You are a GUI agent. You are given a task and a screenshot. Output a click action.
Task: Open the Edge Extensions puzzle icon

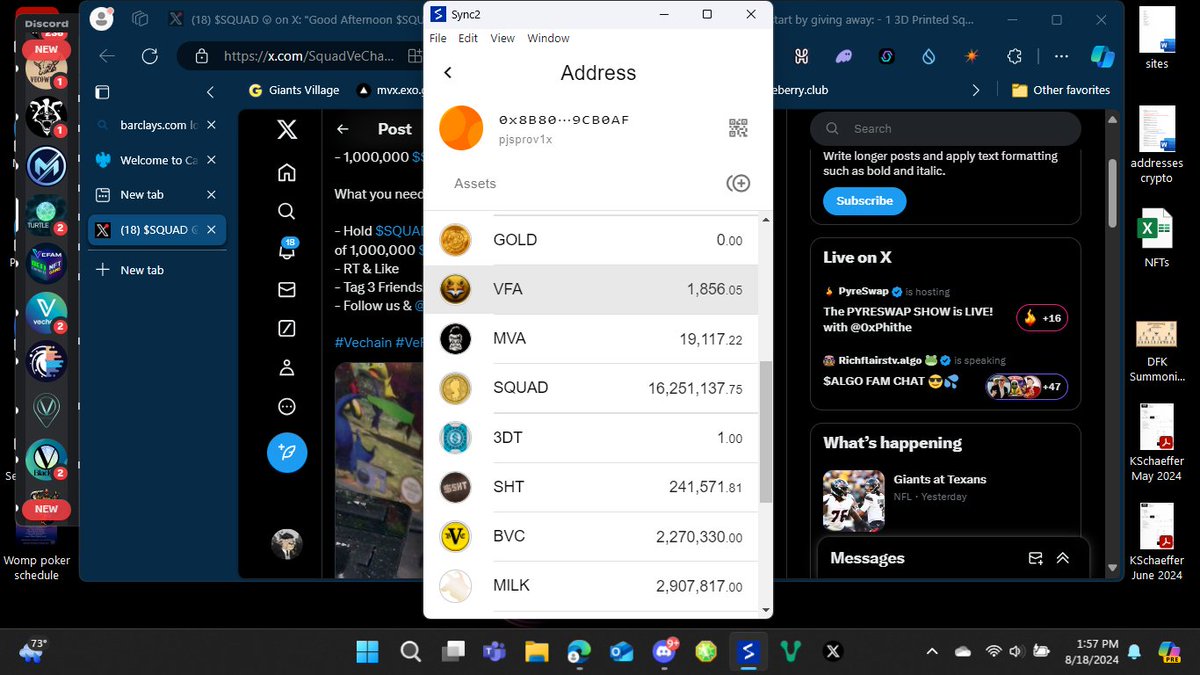tap(1014, 57)
